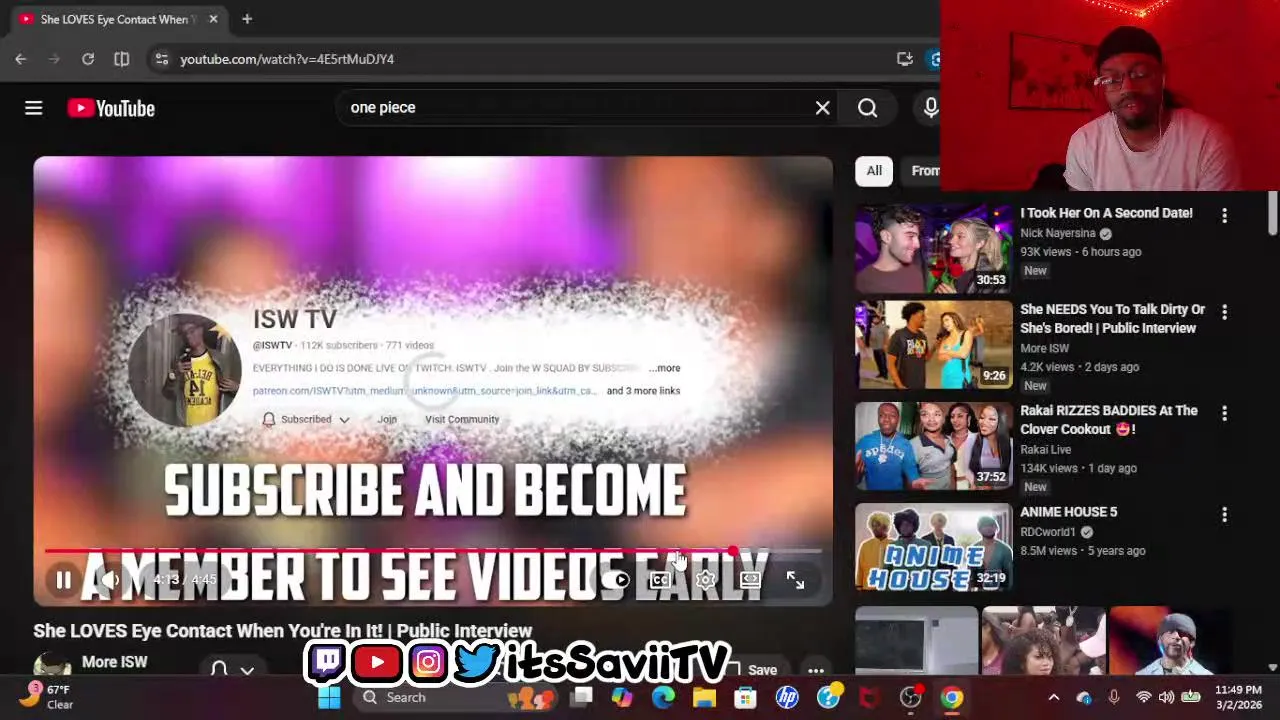Open Task View on the taskbar
The image size is (1280, 720).
click(x=581, y=697)
